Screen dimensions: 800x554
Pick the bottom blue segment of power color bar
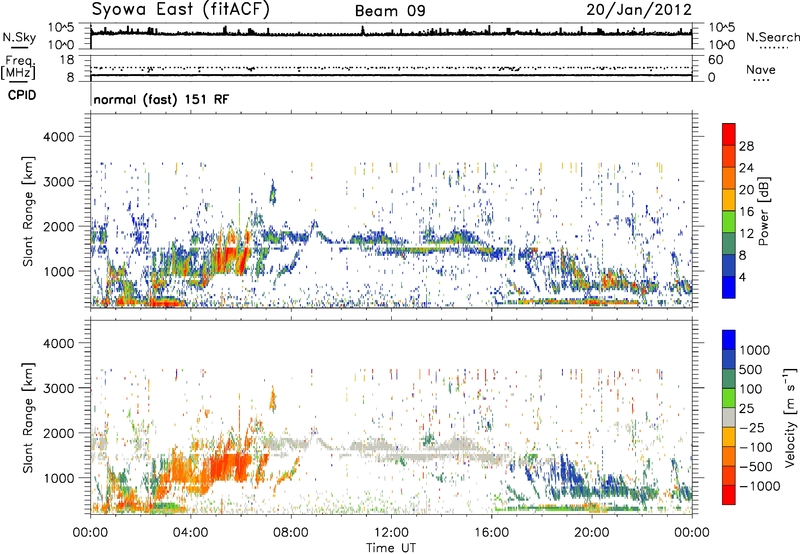coord(729,287)
